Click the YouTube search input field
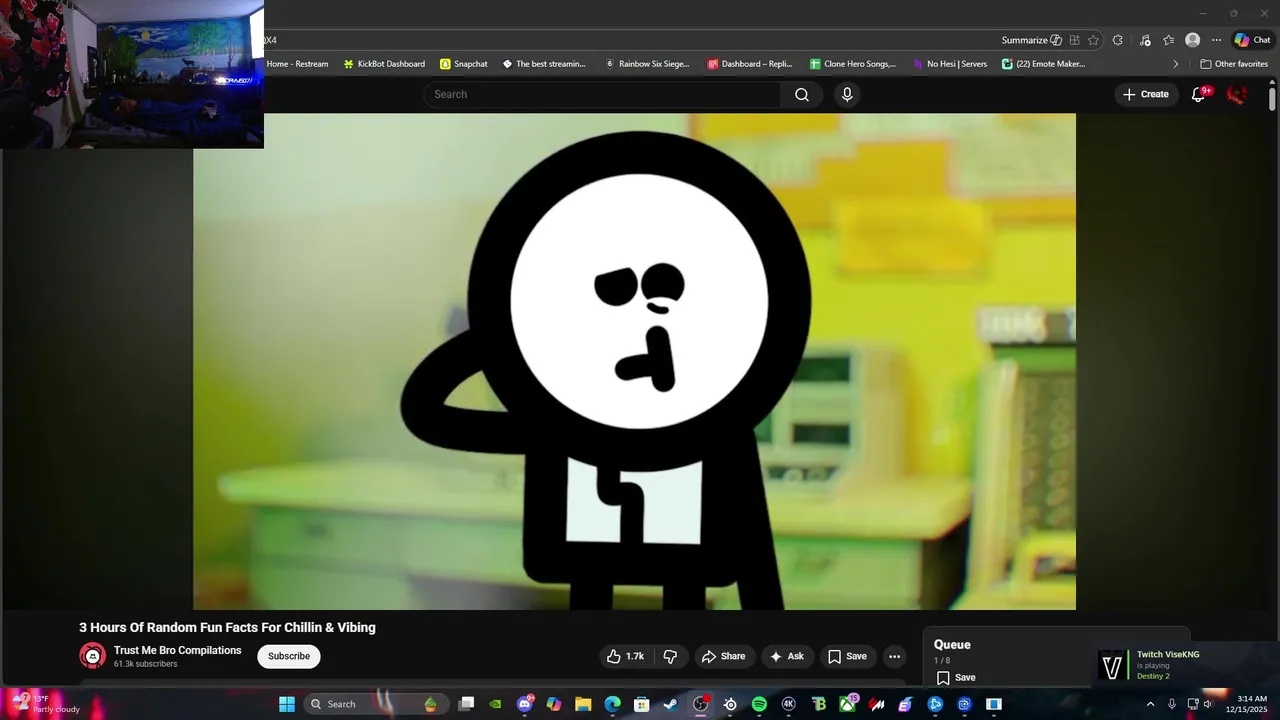1280x720 pixels. coord(602,94)
